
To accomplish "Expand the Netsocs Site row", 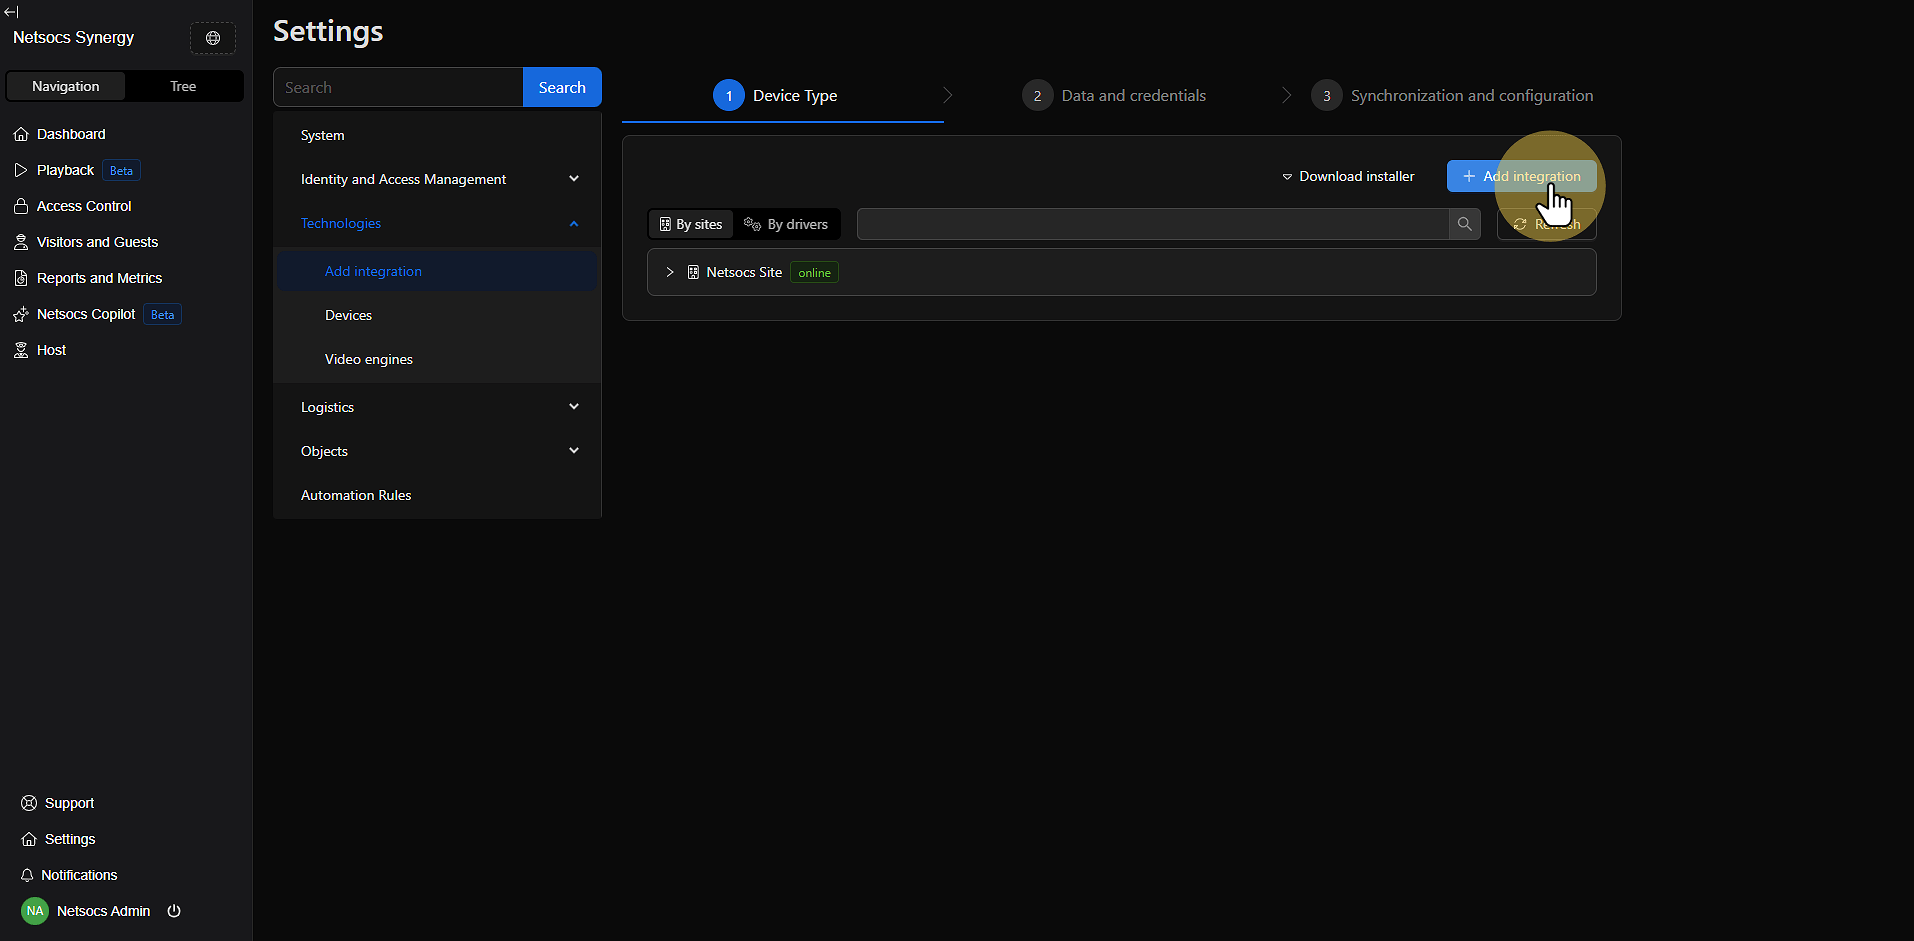I will pyautogui.click(x=670, y=272).
